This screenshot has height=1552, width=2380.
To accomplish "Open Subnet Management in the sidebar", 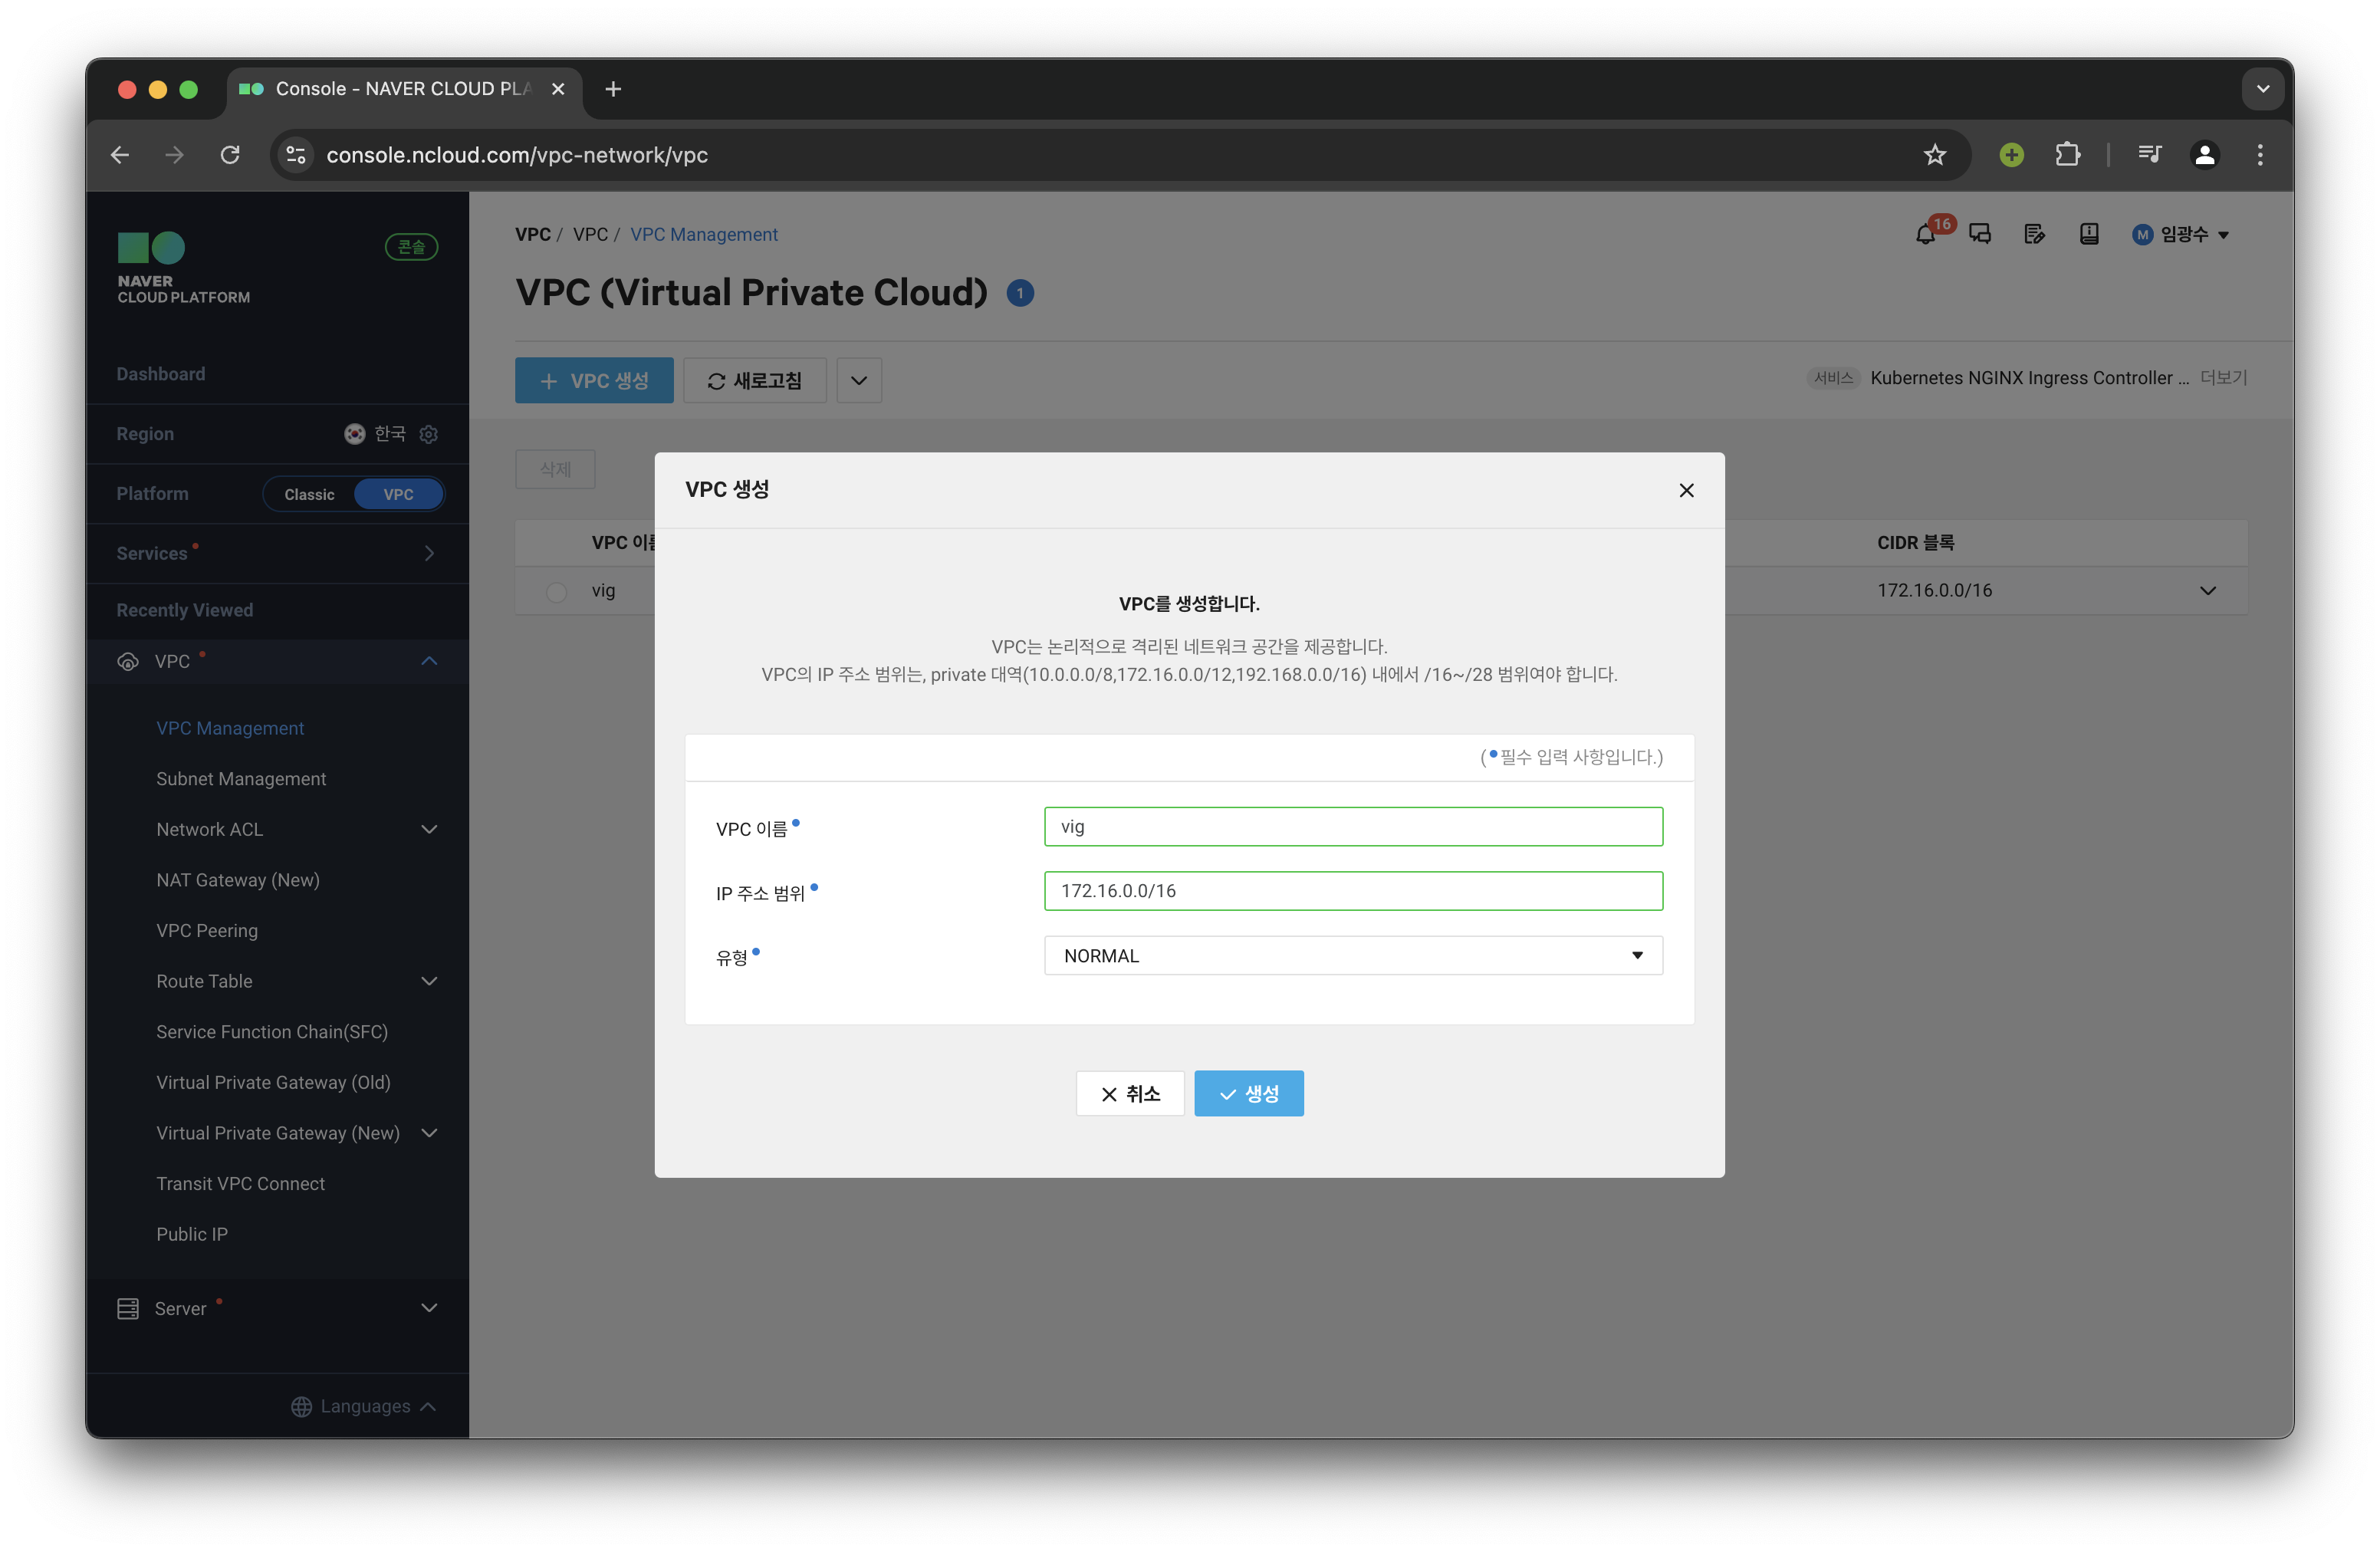I will point(241,779).
